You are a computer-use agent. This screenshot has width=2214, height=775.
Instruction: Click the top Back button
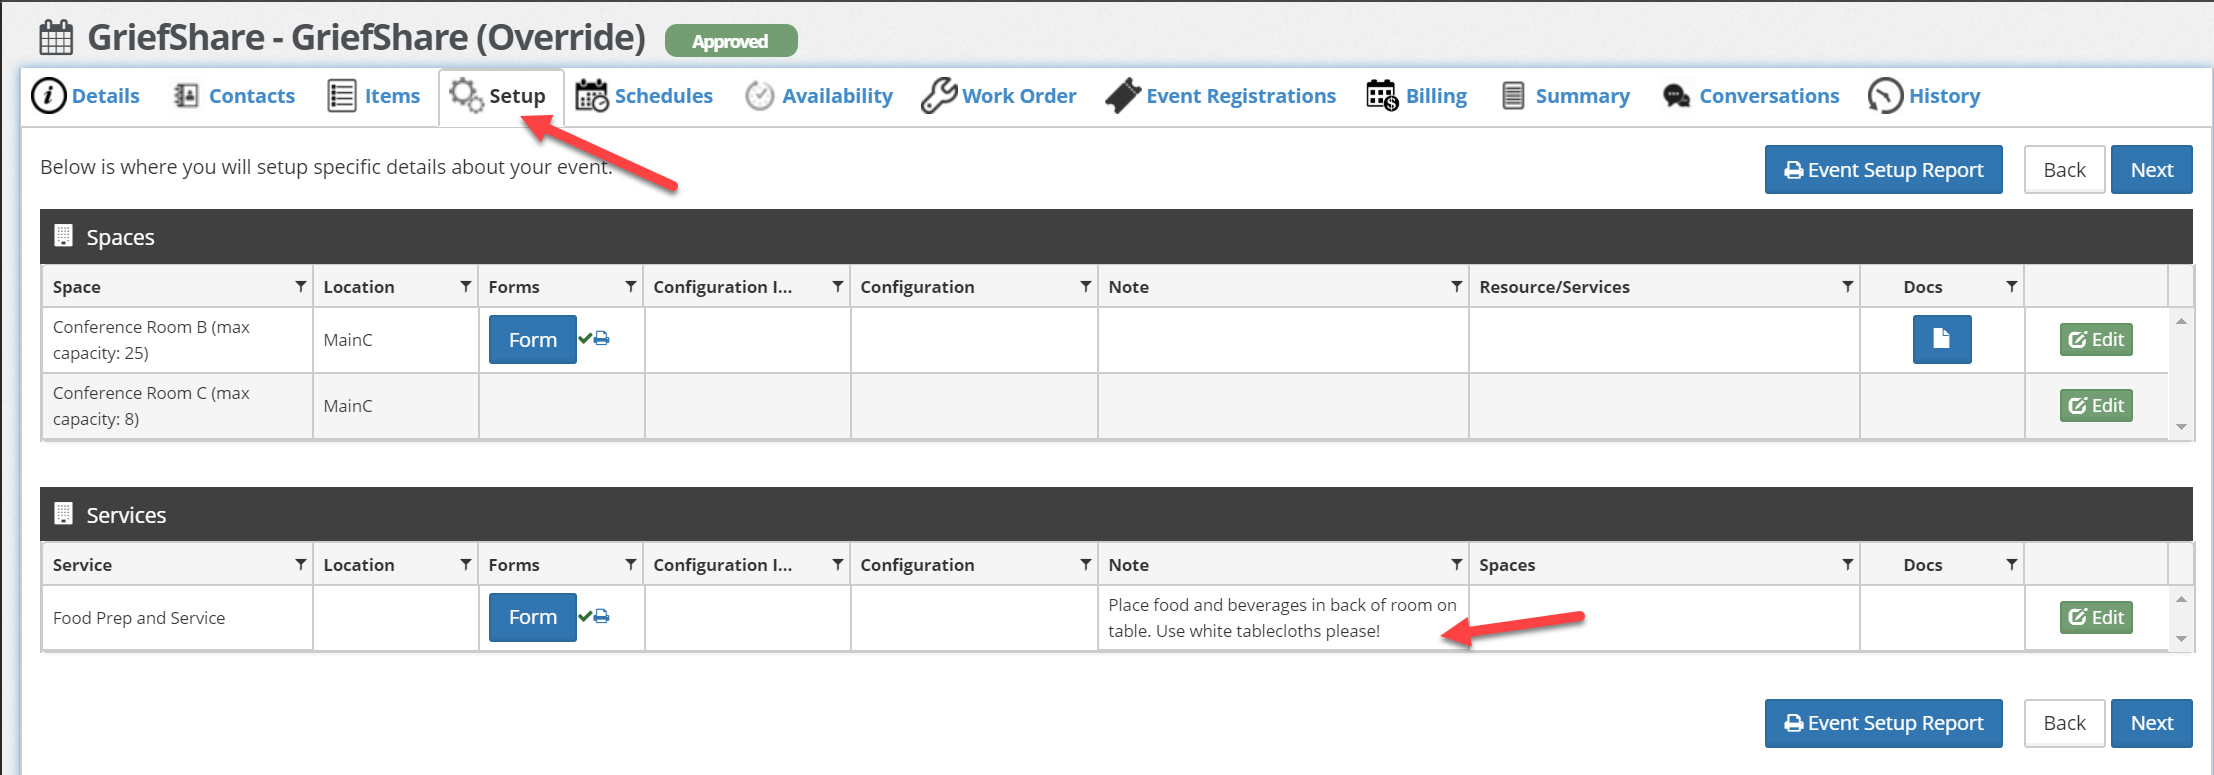click(2064, 170)
